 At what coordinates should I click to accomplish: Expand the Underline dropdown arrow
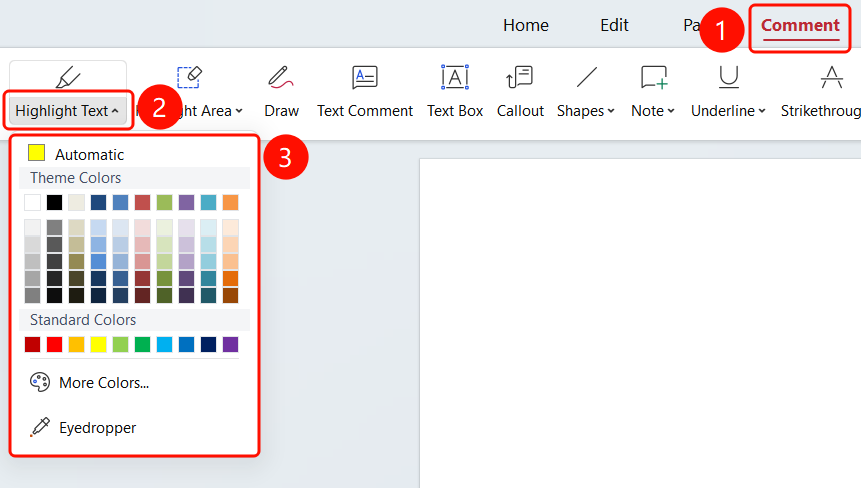click(762, 111)
